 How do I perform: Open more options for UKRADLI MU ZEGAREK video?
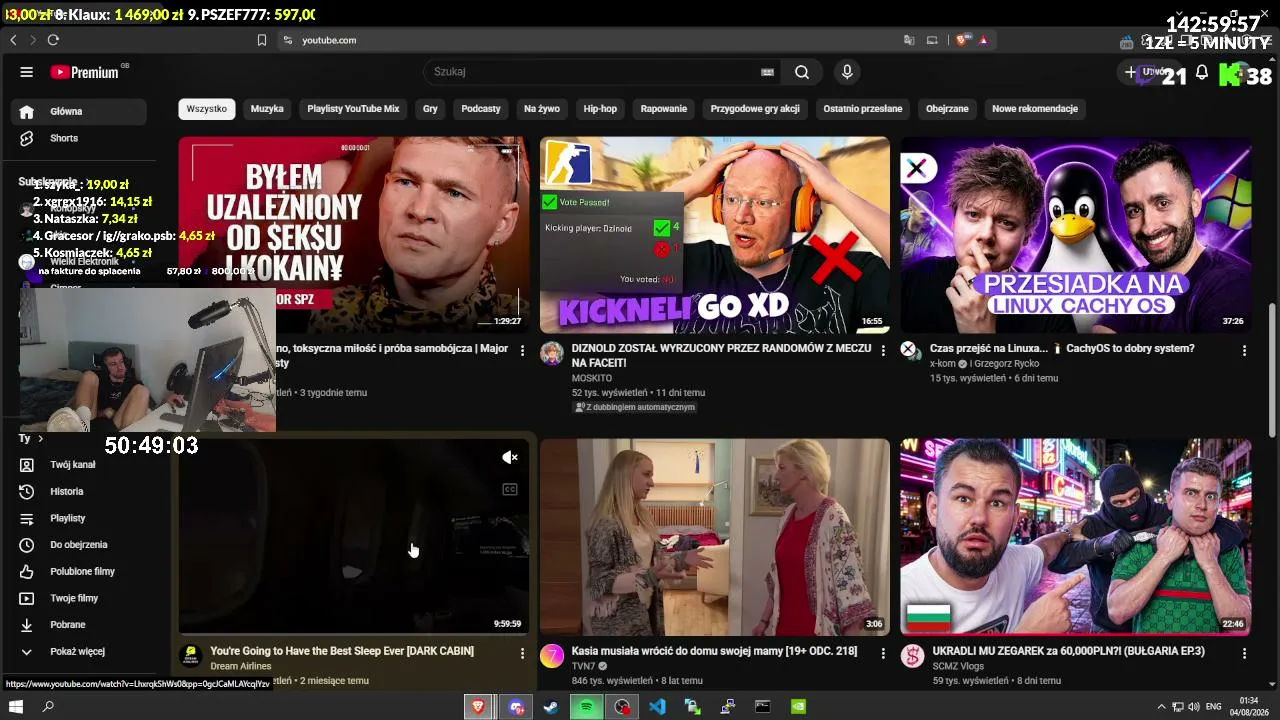click(x=1244, y=653)
